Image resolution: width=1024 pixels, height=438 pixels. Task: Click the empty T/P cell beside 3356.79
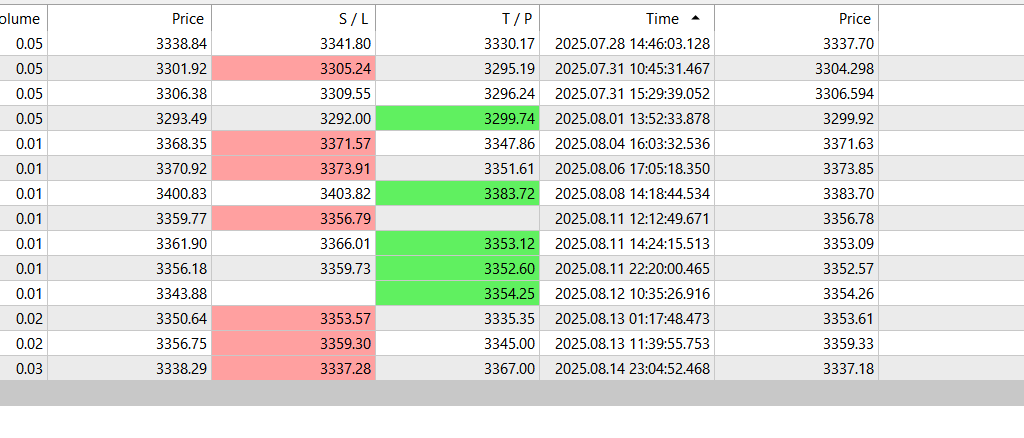[x=457, y=218]
